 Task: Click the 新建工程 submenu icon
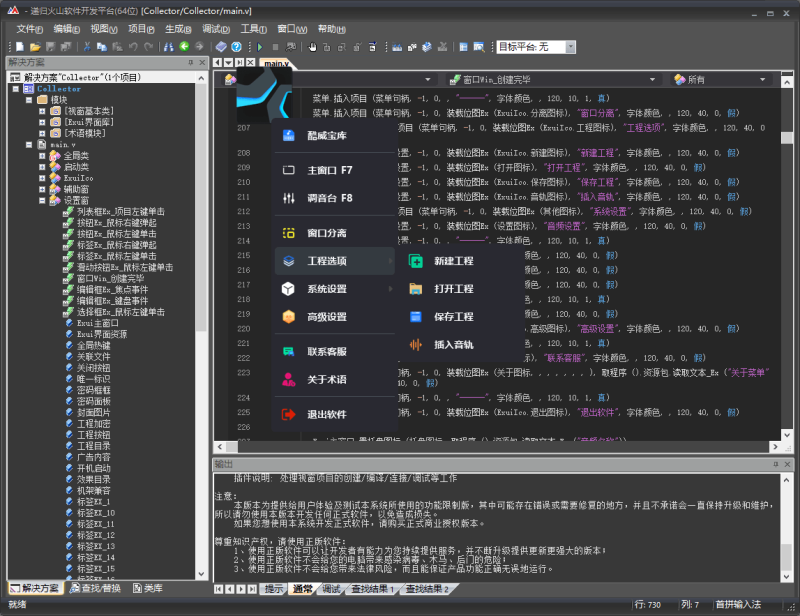[416, 261]
